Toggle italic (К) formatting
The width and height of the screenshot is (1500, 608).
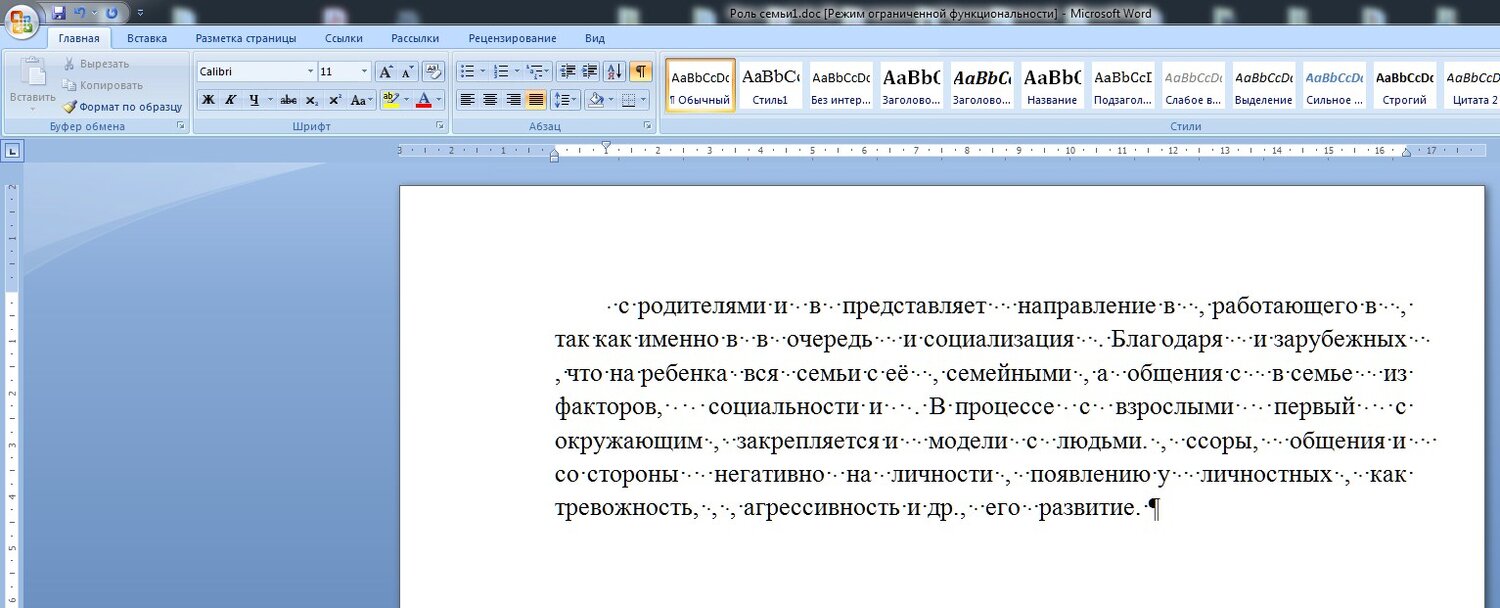230,100
